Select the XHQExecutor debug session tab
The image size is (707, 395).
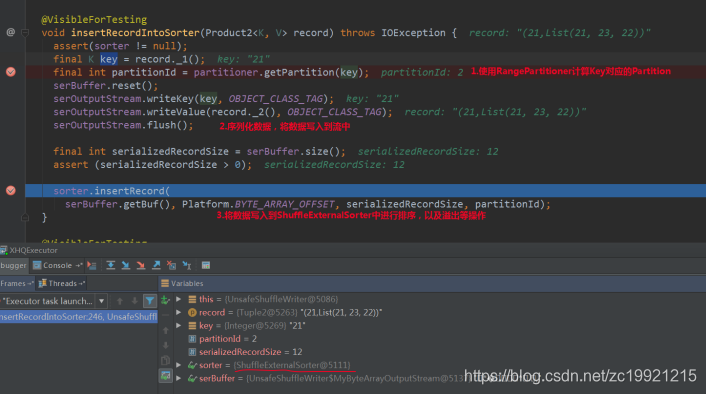[29, 250]
